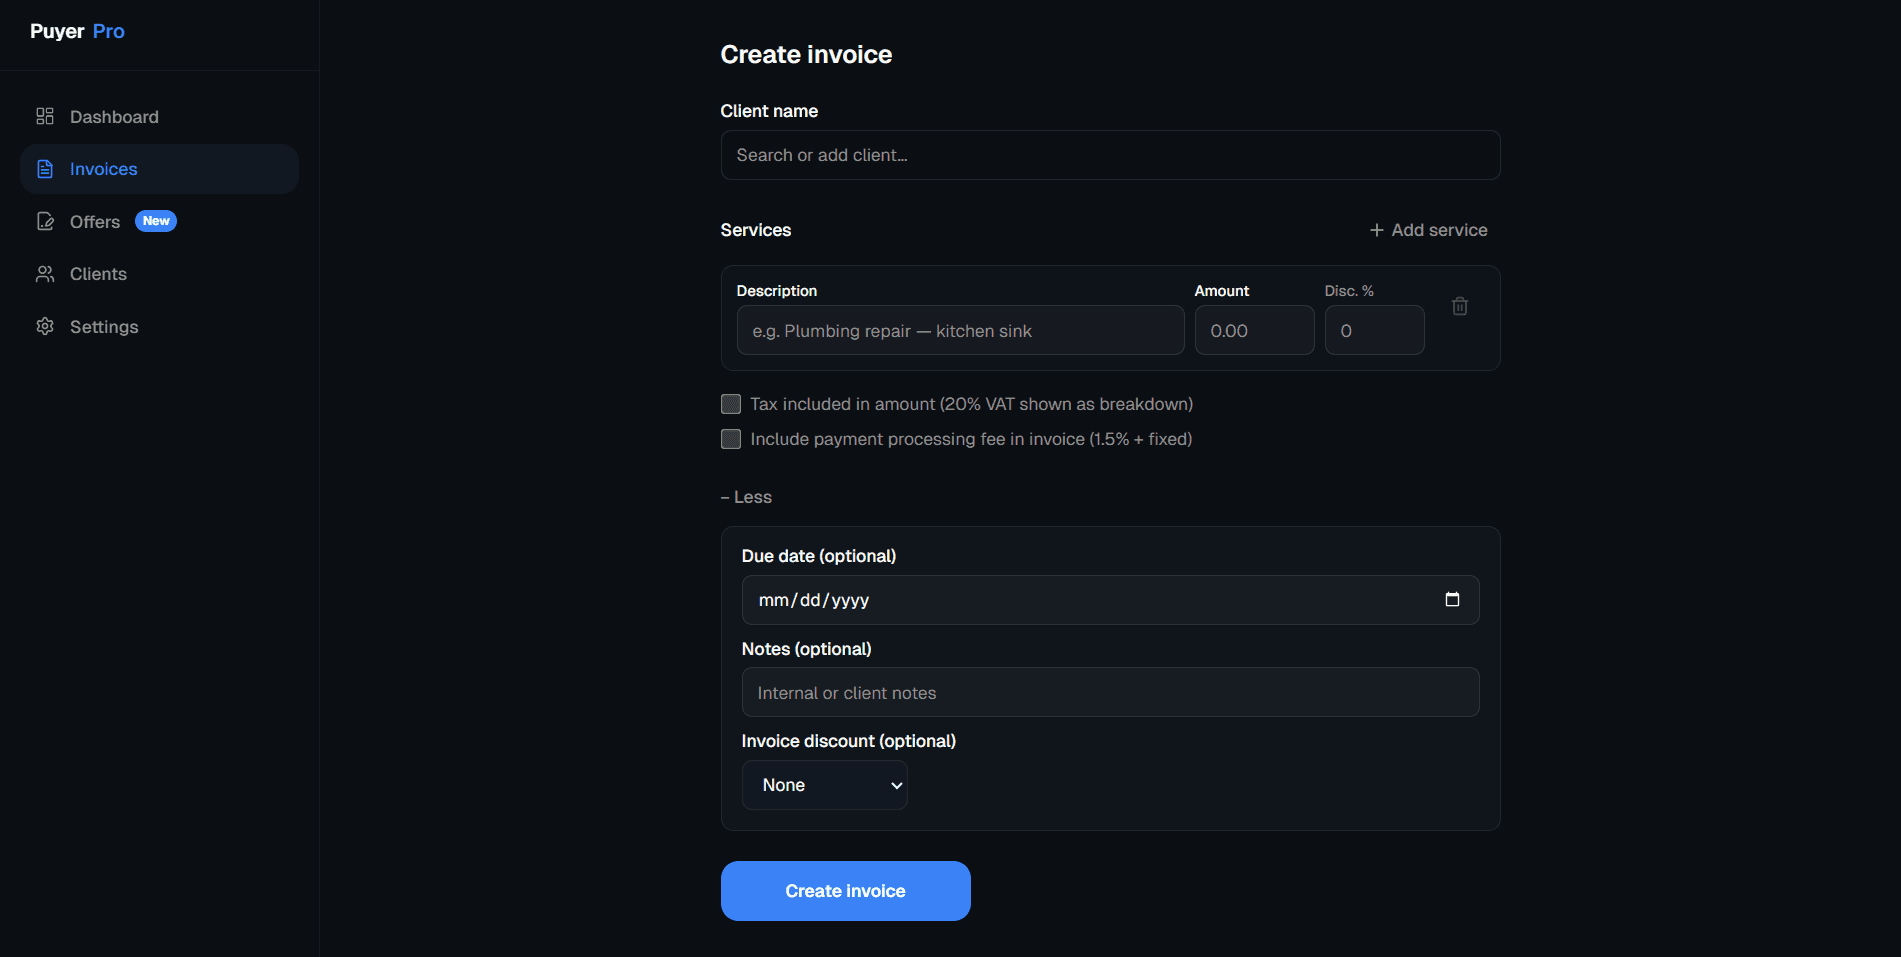
Task: Focus the service Description field
Action: pyautogui.click(x=958, y=330)
